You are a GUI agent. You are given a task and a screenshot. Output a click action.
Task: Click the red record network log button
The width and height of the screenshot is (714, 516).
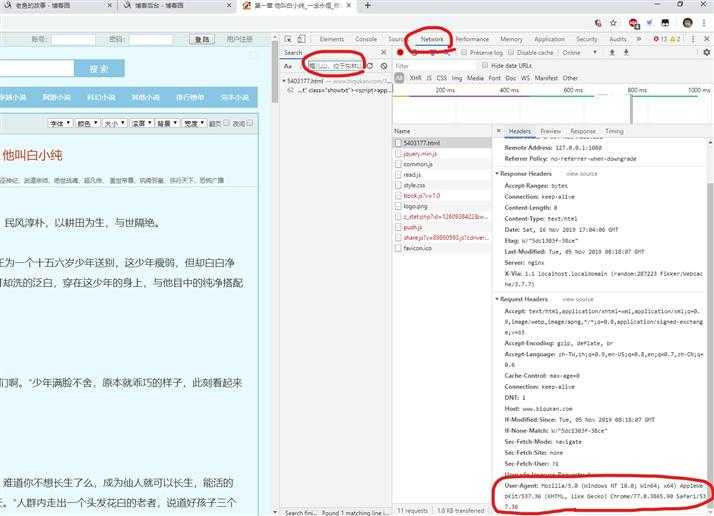pos(400,52)
